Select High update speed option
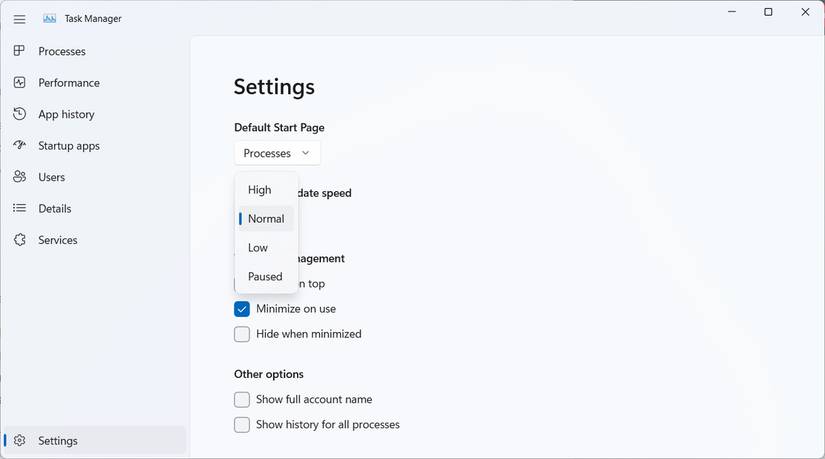 coord(260,190)
